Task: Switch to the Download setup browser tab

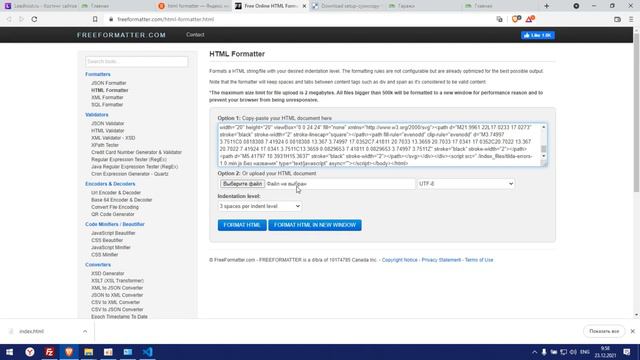Action: click(346, 6)
